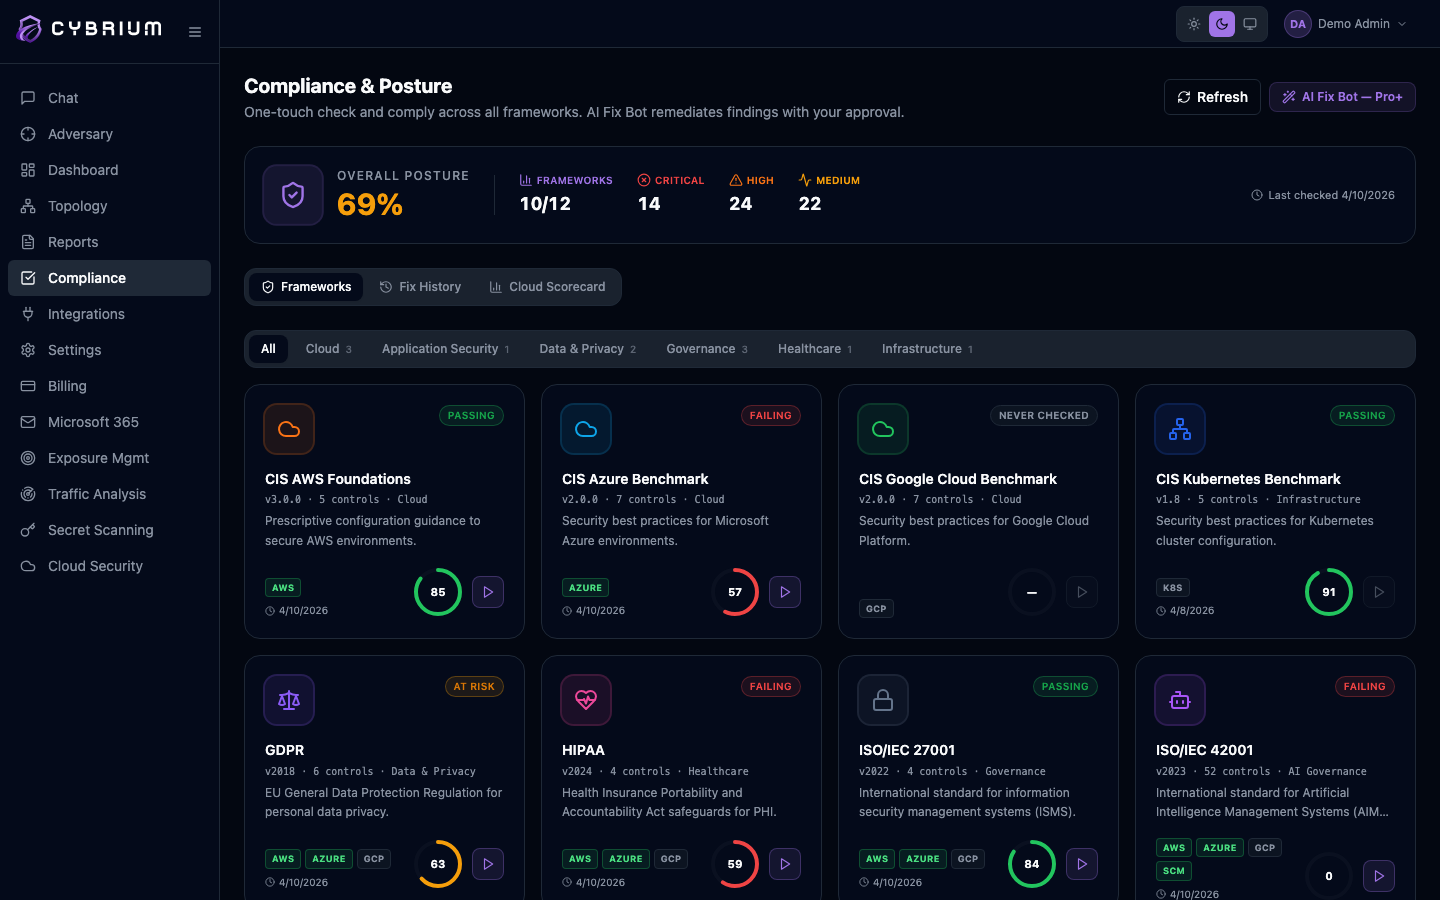Viewport: 1440px width, 900px height.
Task: Open Secret Scanning in sidebar
Action: [109, 530]
